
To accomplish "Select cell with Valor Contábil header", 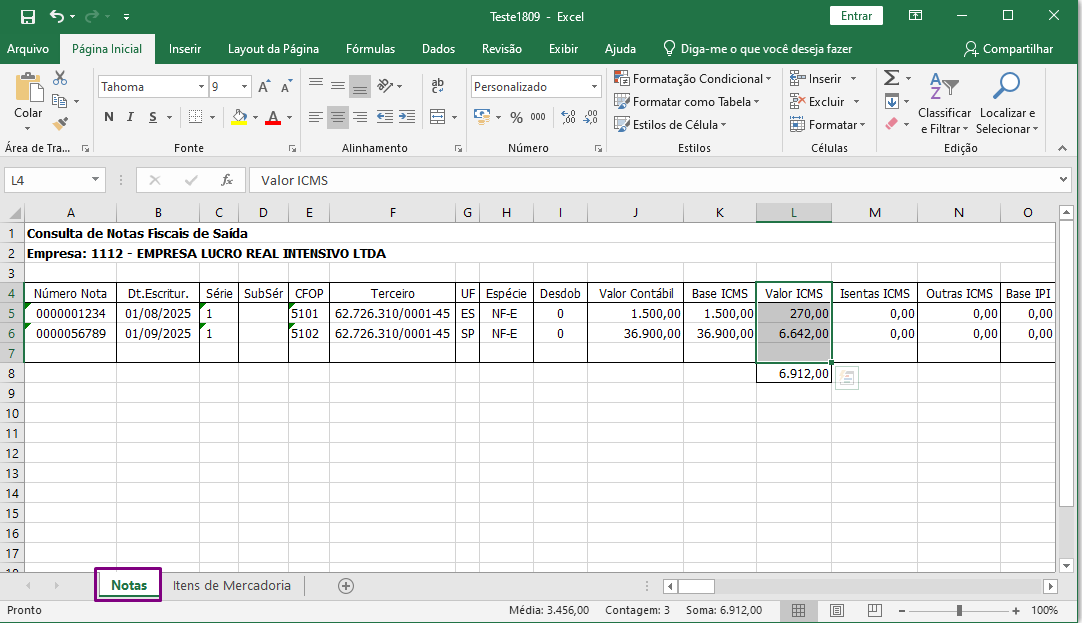I will [635, 294].
